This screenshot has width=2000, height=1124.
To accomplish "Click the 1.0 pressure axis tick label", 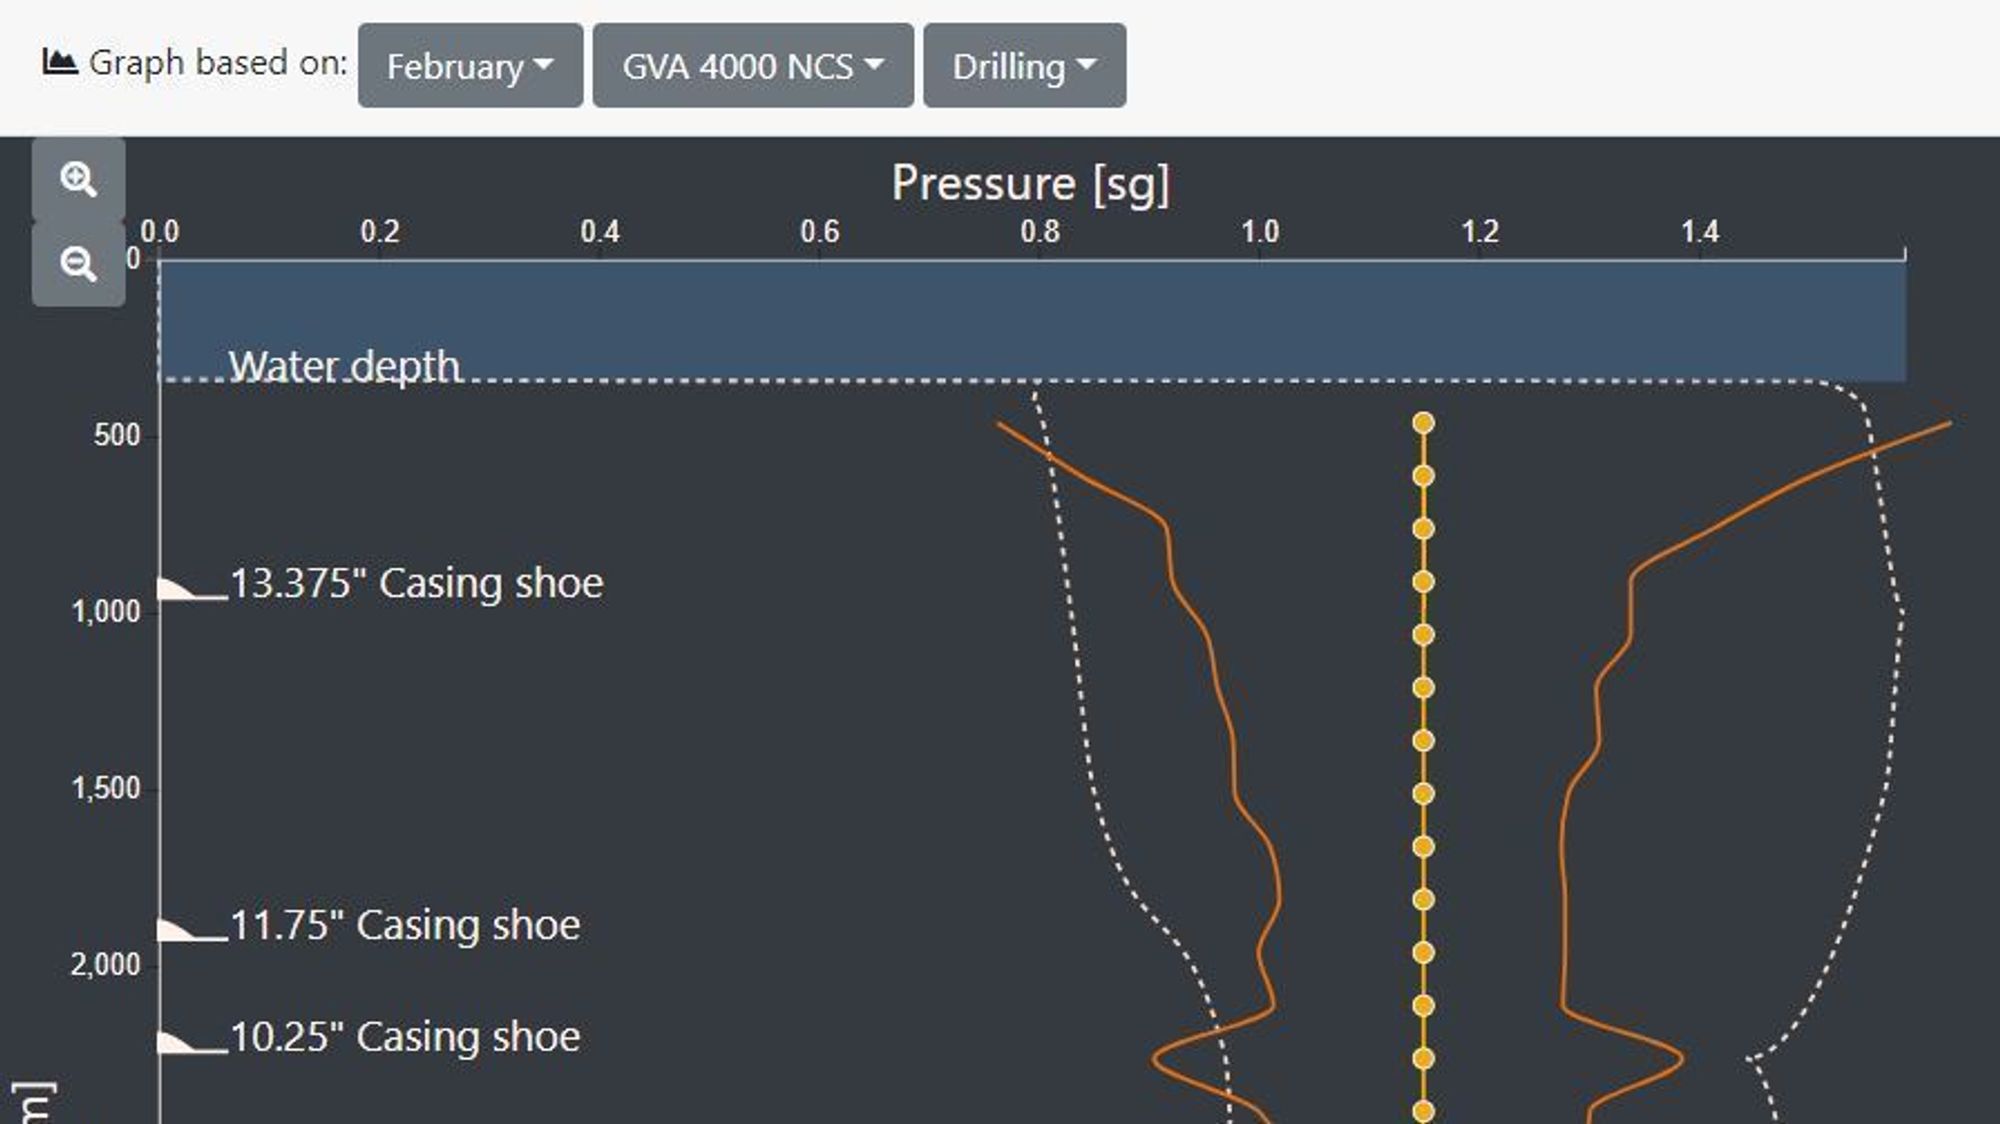I will [x=1260, y=232].
